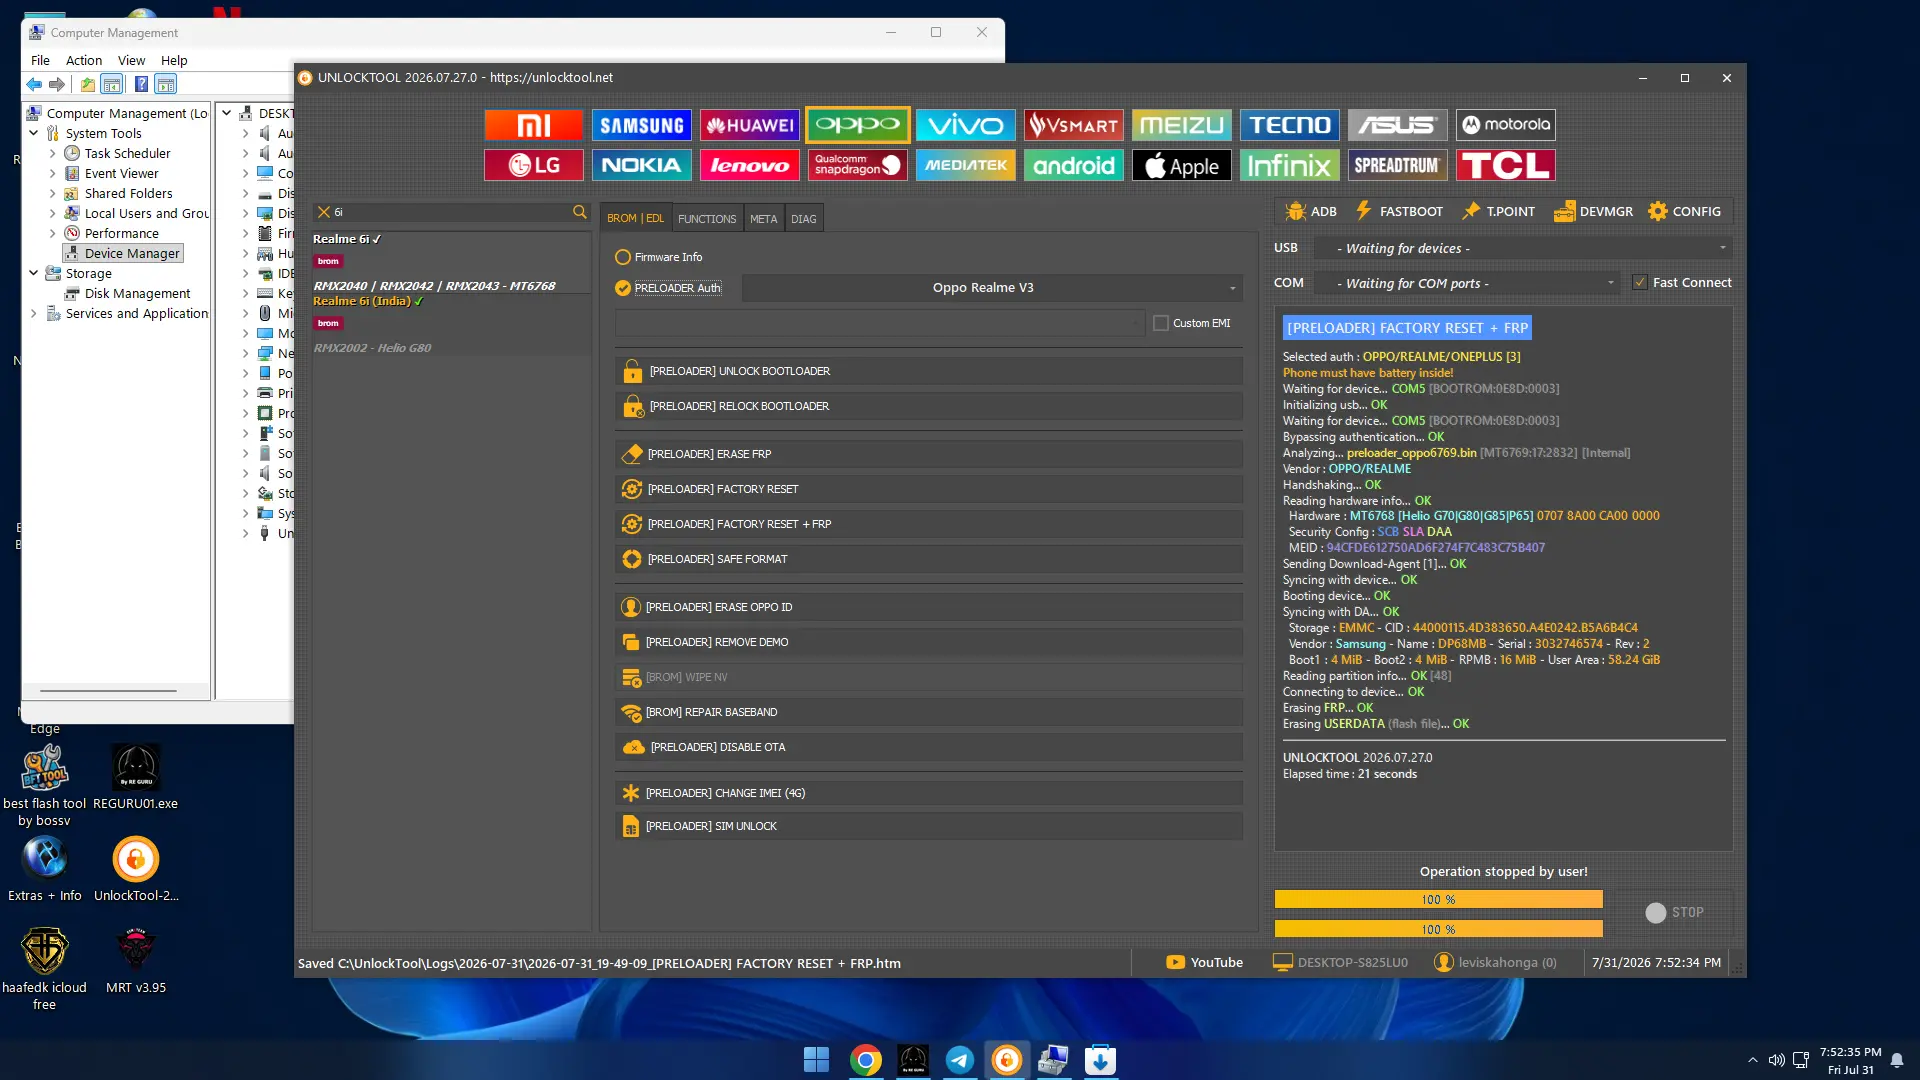Select the Xiaomi MI brand logo
Viewport: 1920px width, 1080px height.
coord(534,125)
